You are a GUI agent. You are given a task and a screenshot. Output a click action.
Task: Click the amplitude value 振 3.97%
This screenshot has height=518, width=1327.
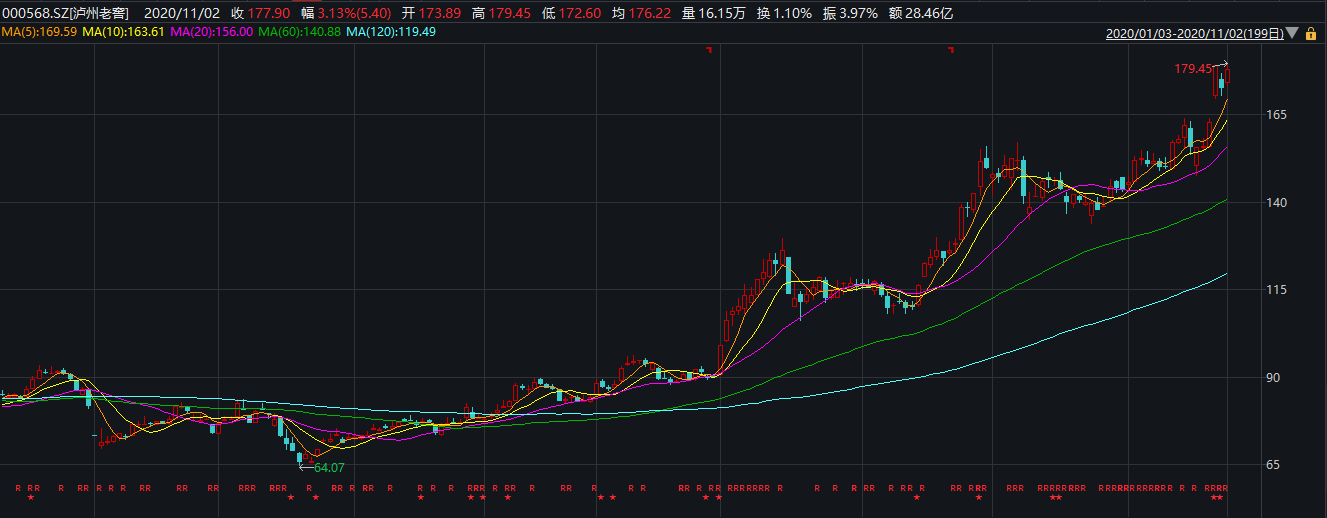point(850,13)
